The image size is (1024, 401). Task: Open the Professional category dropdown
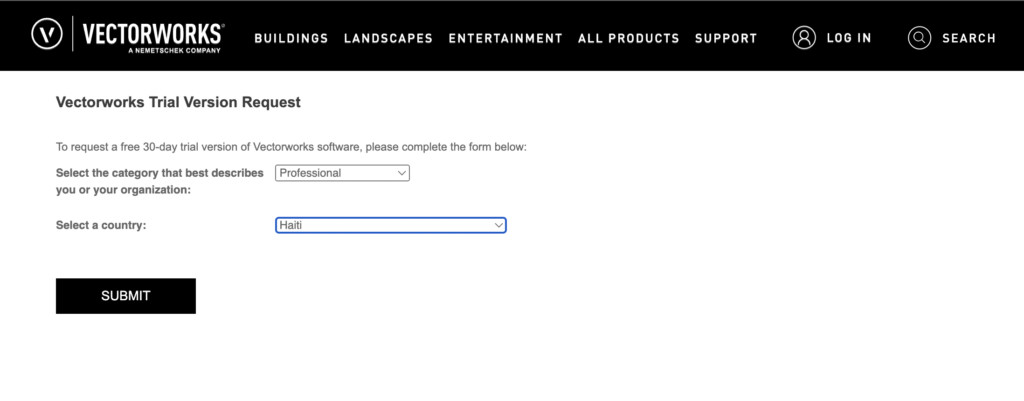point(342,173)
